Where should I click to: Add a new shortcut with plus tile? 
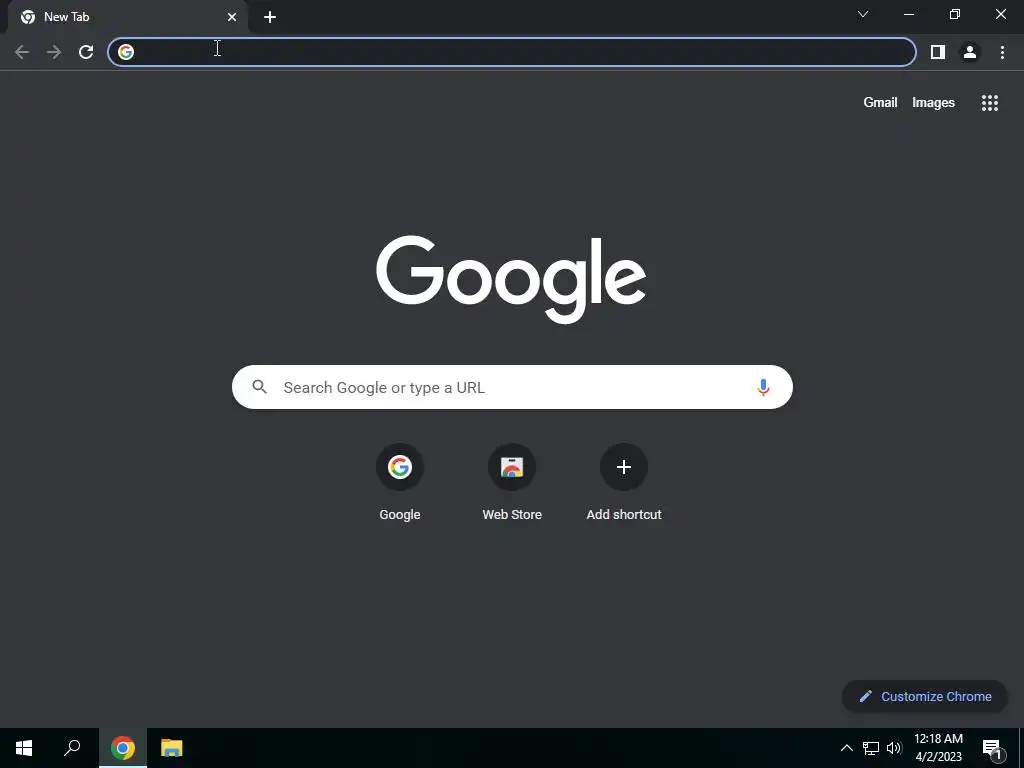(x=624, y=483)
